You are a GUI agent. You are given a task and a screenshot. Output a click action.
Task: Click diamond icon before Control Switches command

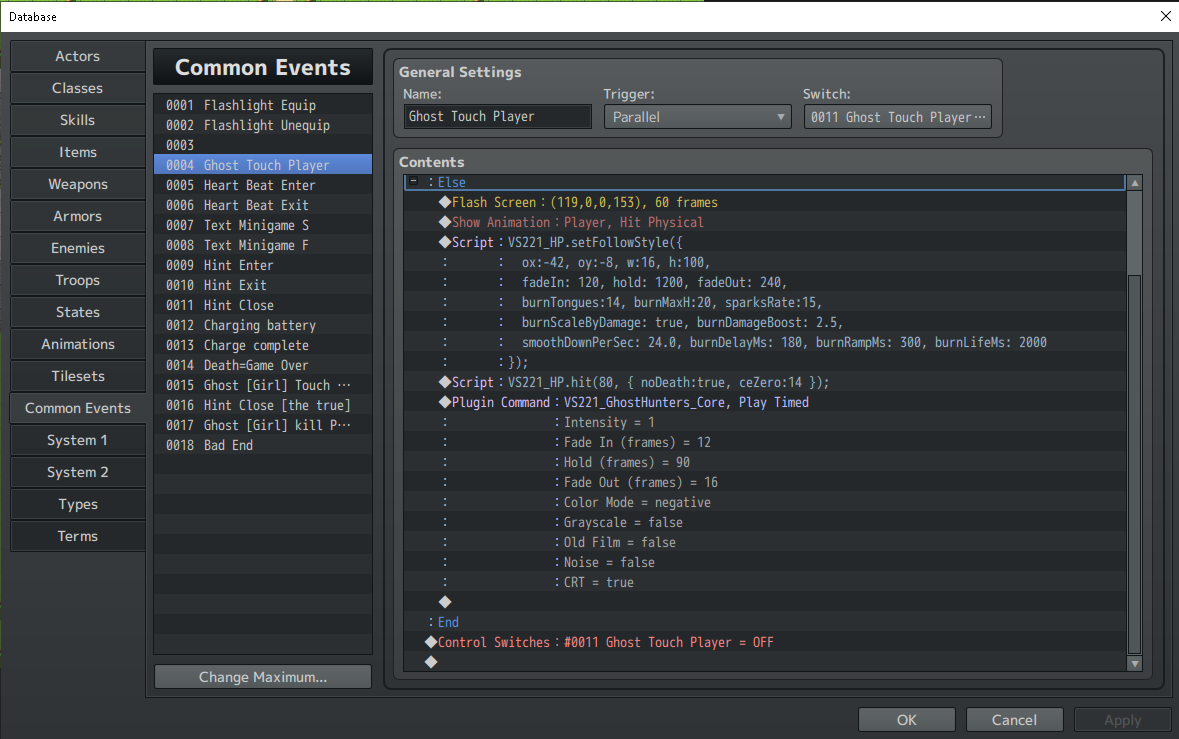tap(431, 642)
